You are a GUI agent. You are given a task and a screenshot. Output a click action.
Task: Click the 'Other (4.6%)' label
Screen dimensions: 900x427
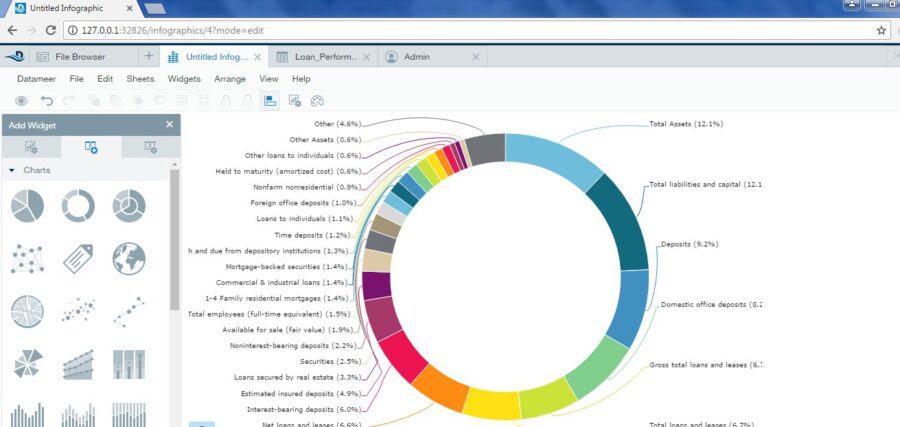tap(337, 124)
